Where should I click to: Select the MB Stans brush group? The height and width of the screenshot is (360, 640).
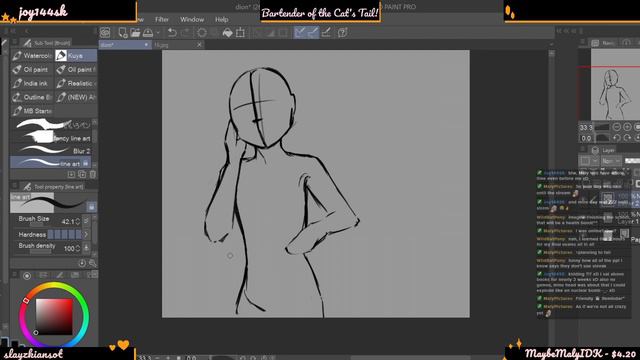pyautogui.click(x=32, y=111)
